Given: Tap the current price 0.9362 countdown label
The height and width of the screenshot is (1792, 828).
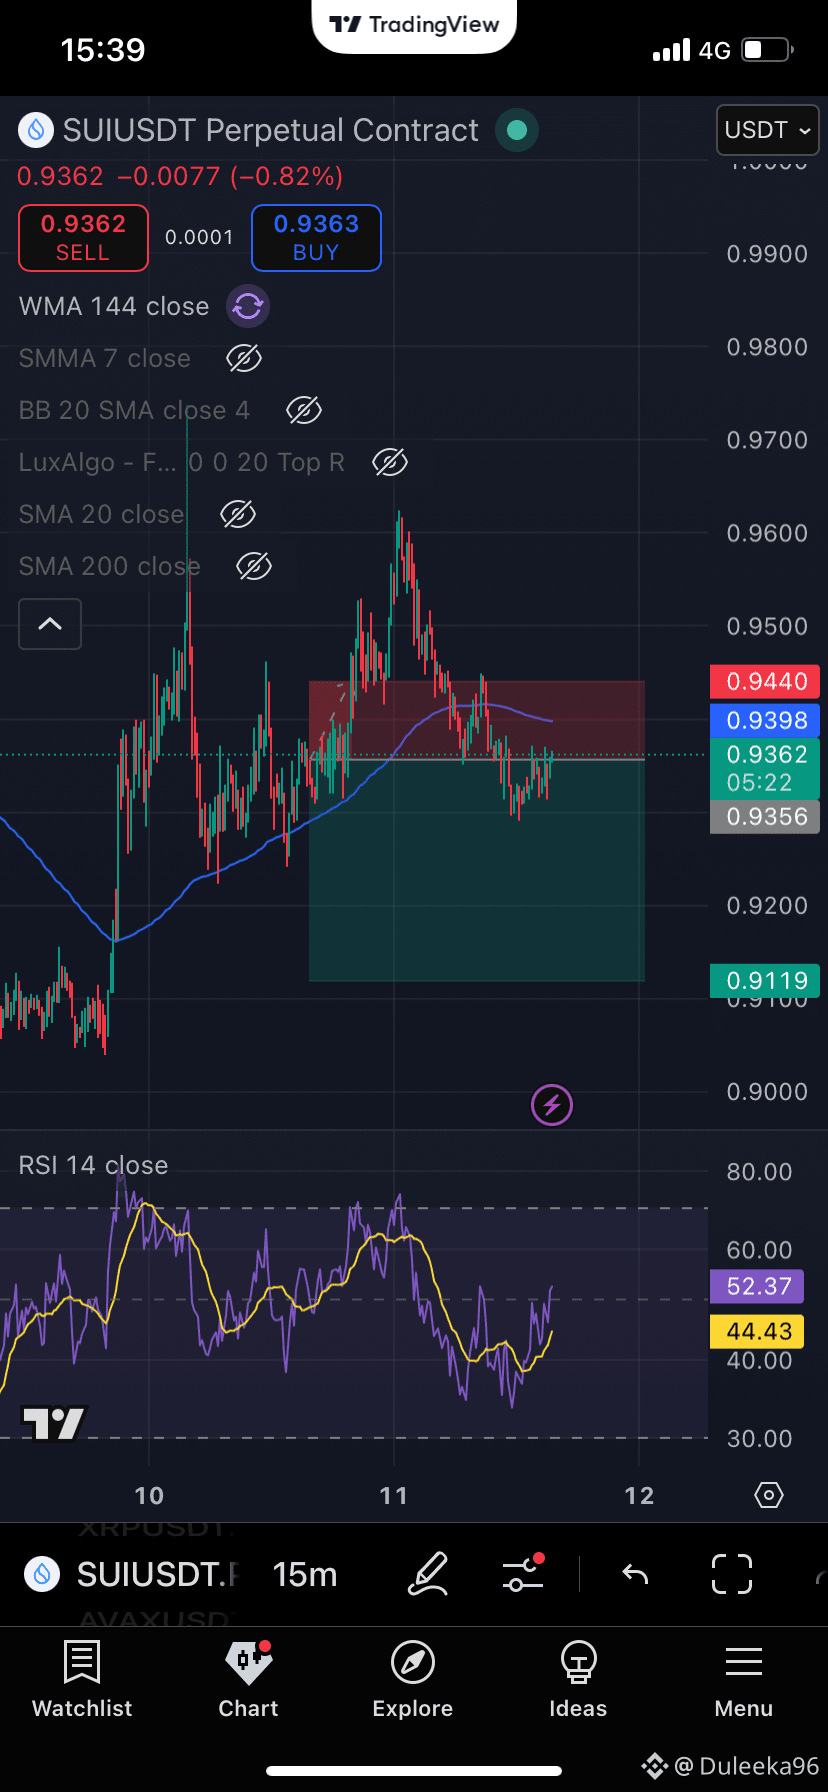Looking at the screenshot, I should (766, 768).
